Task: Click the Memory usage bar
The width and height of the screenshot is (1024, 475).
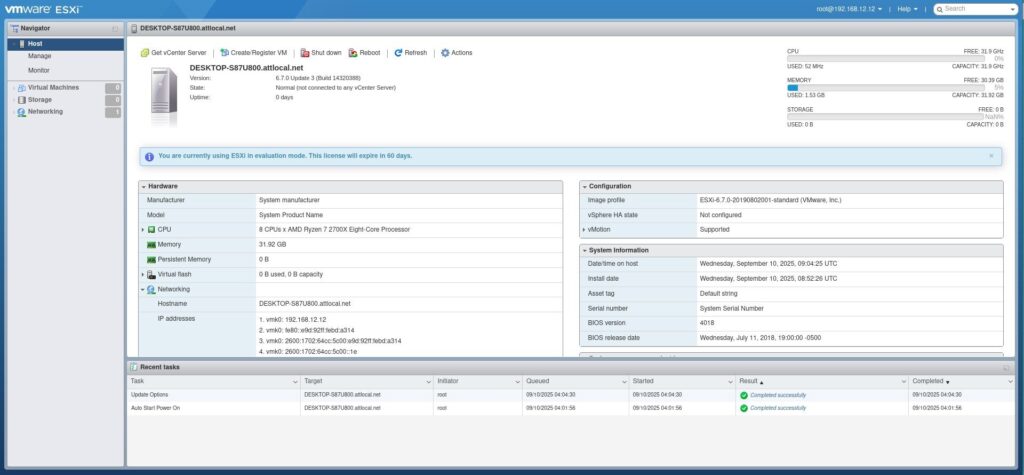Action: pos(886,88)
